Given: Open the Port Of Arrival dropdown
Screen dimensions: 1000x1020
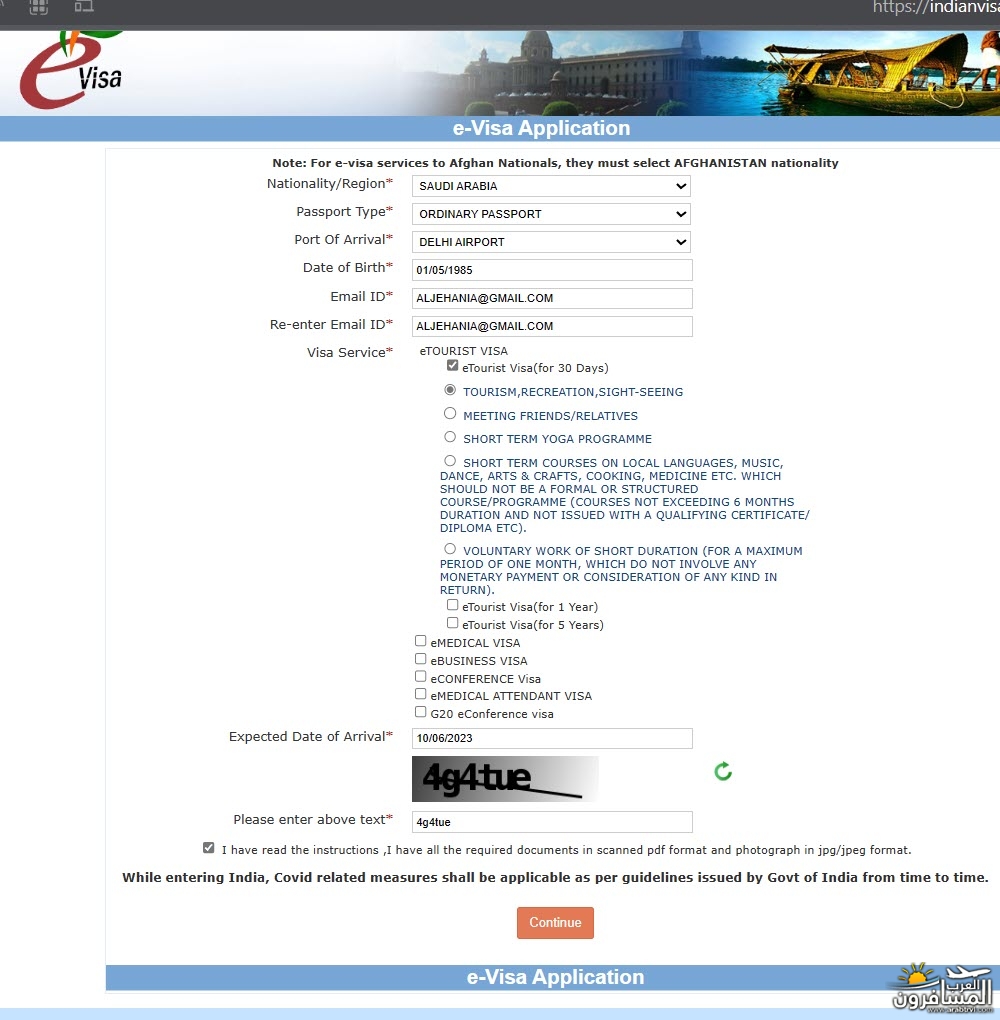Looking at the screenshot, I should 551,242.
